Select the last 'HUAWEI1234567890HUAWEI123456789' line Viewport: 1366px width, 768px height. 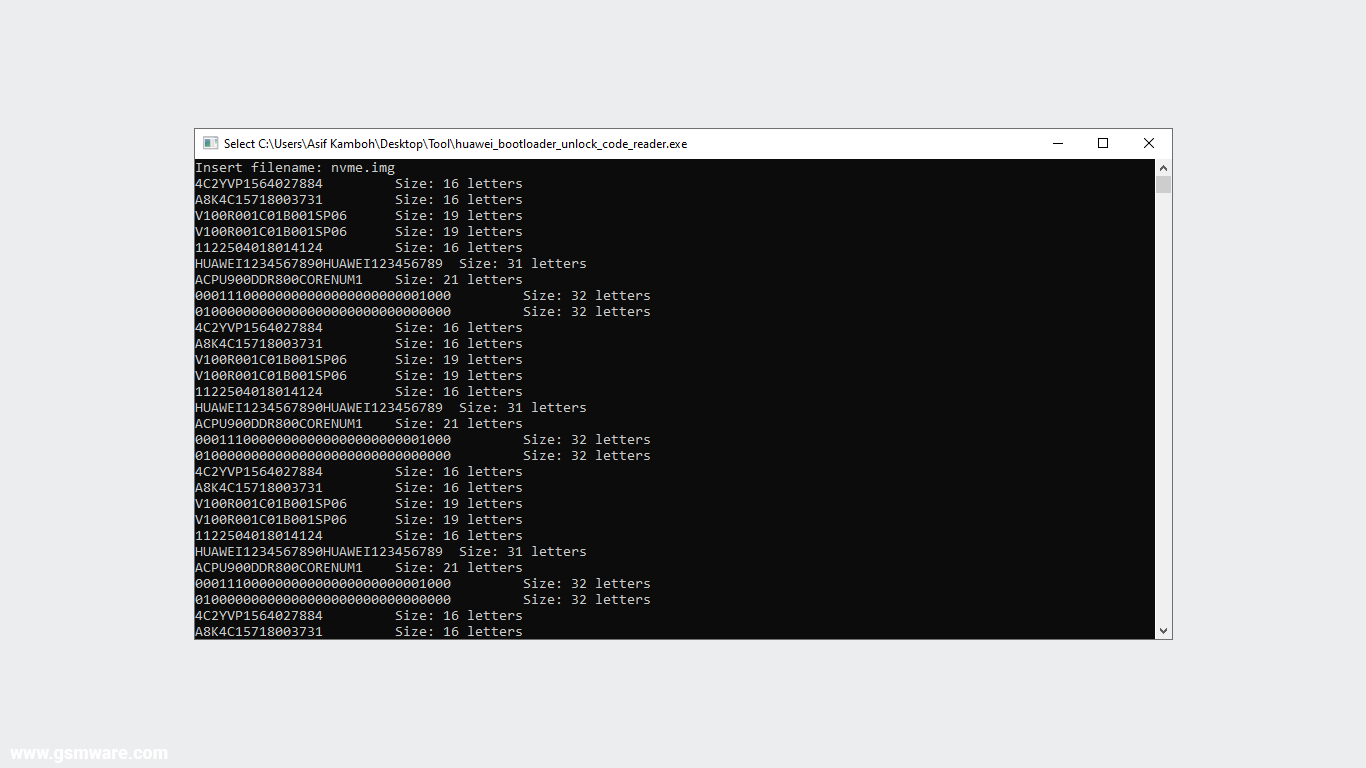[x=391, y=552]
